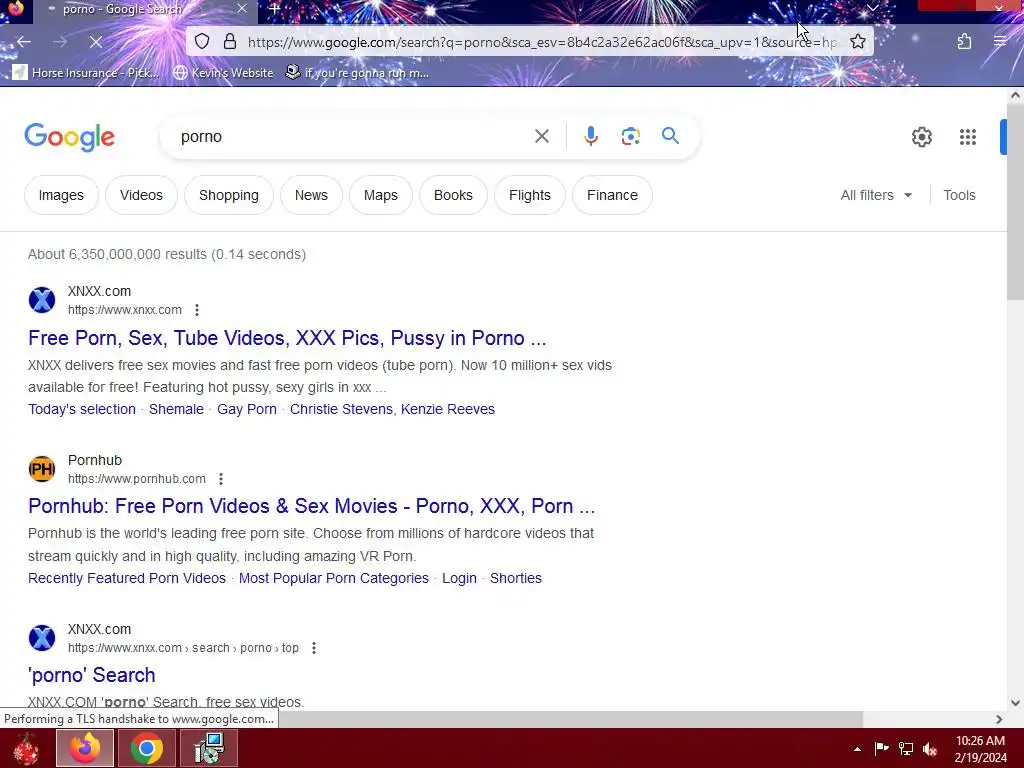Launch Chrome from the taskbar
Screen dimensions: 1024x768
click(146, 748)
